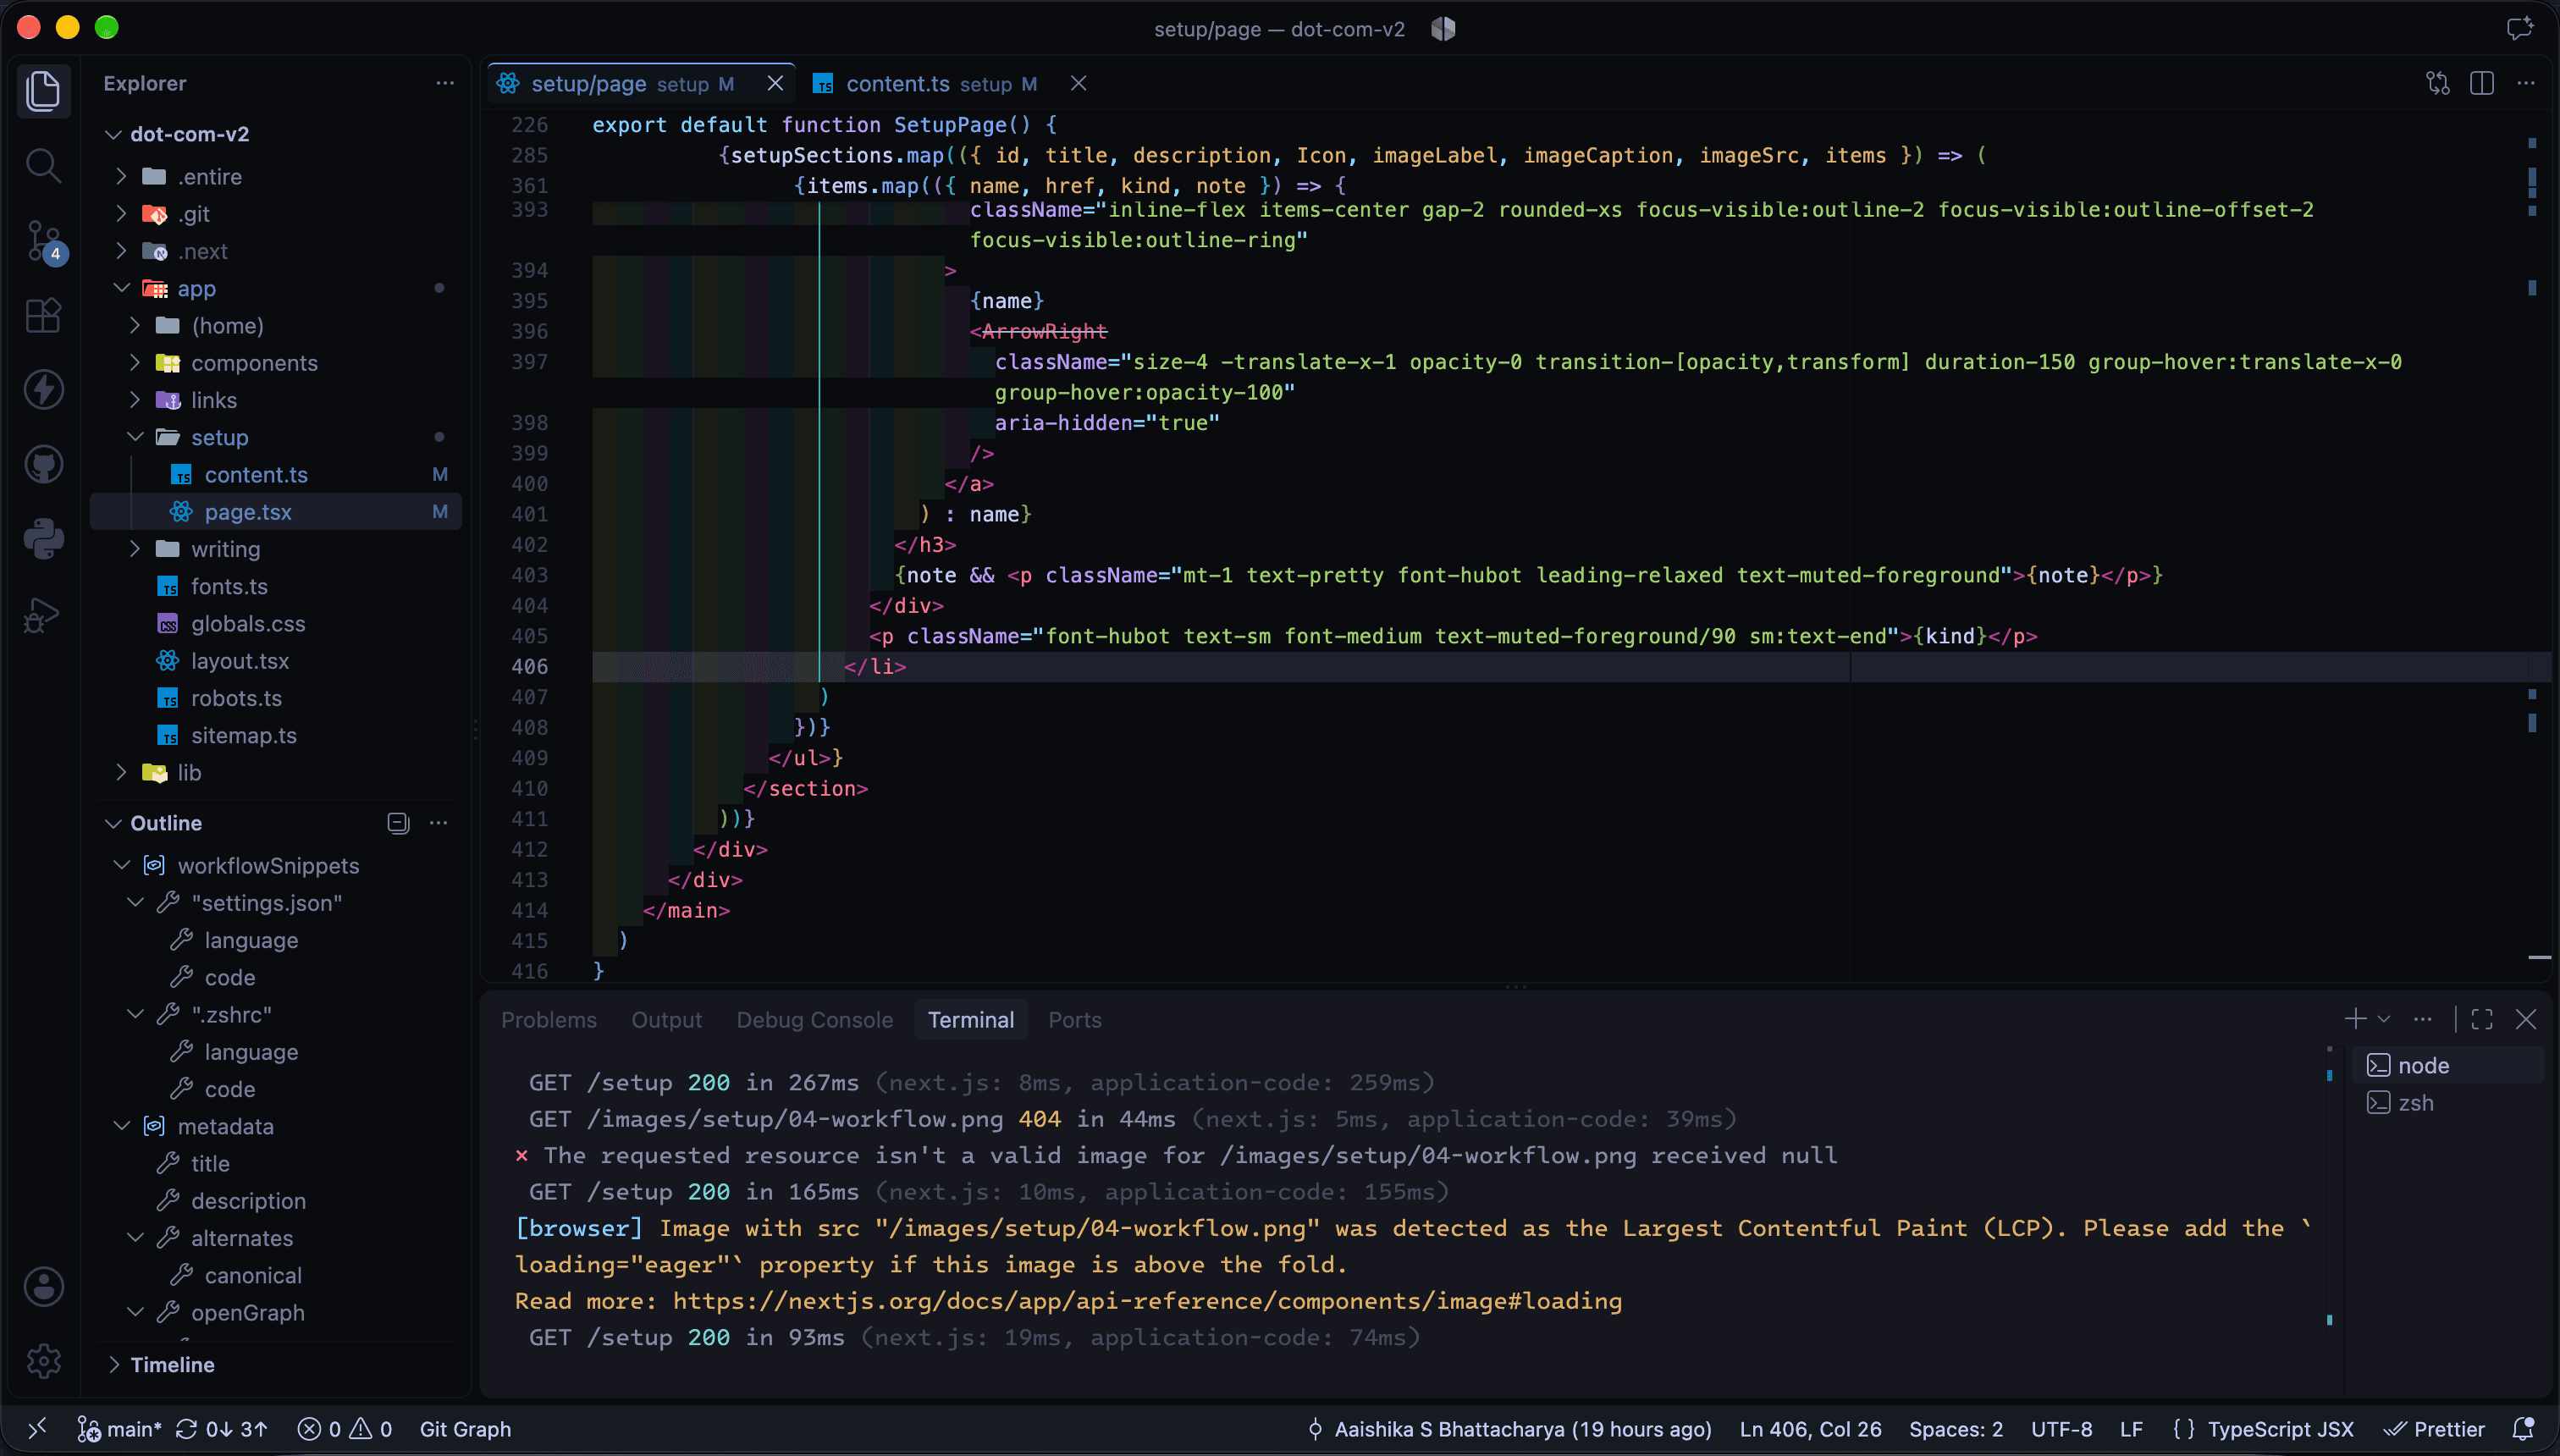Click the Prettier status bar item
2560x1456 pixels.
2434,1429
